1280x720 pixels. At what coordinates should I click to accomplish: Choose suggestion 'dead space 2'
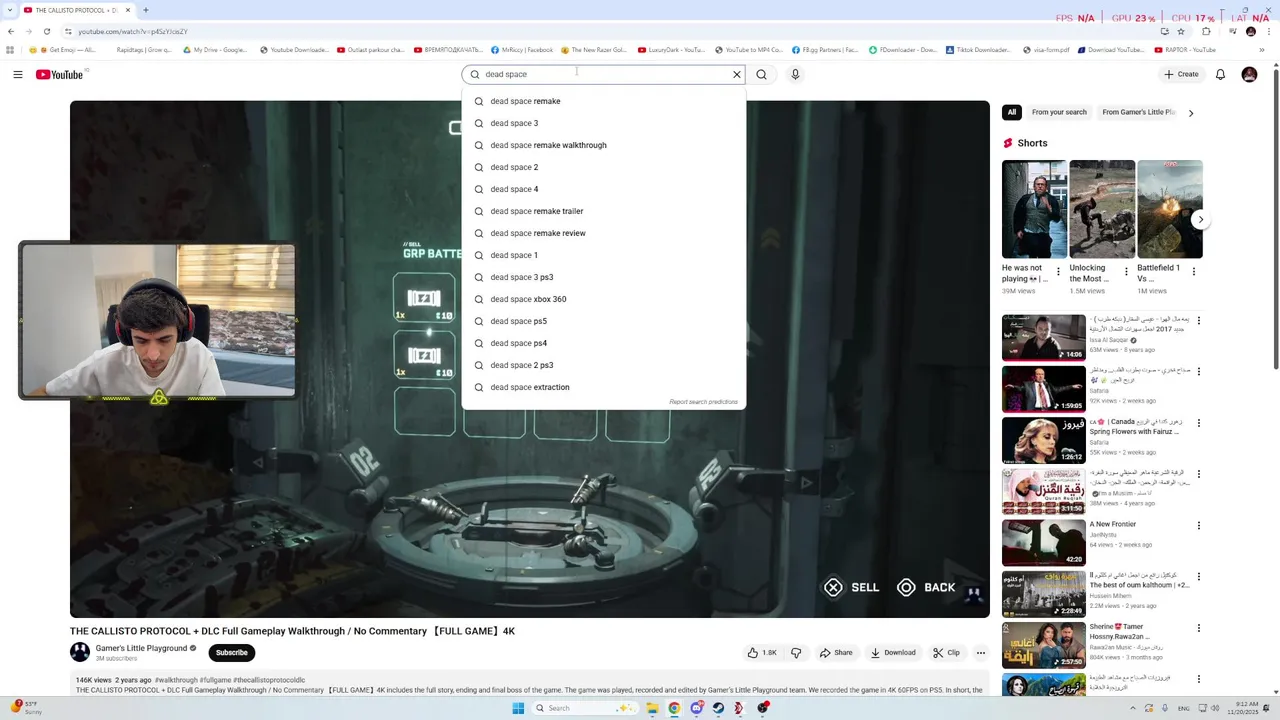[604, 167]
